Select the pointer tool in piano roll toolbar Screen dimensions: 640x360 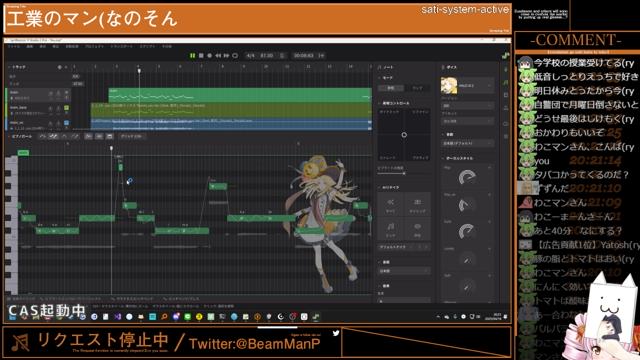[42, 136]
